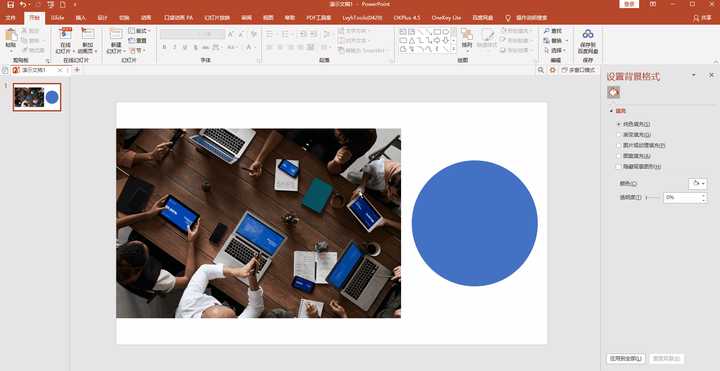
Task: Switch to the Insert (插入) tab
Action: (81, 18)
